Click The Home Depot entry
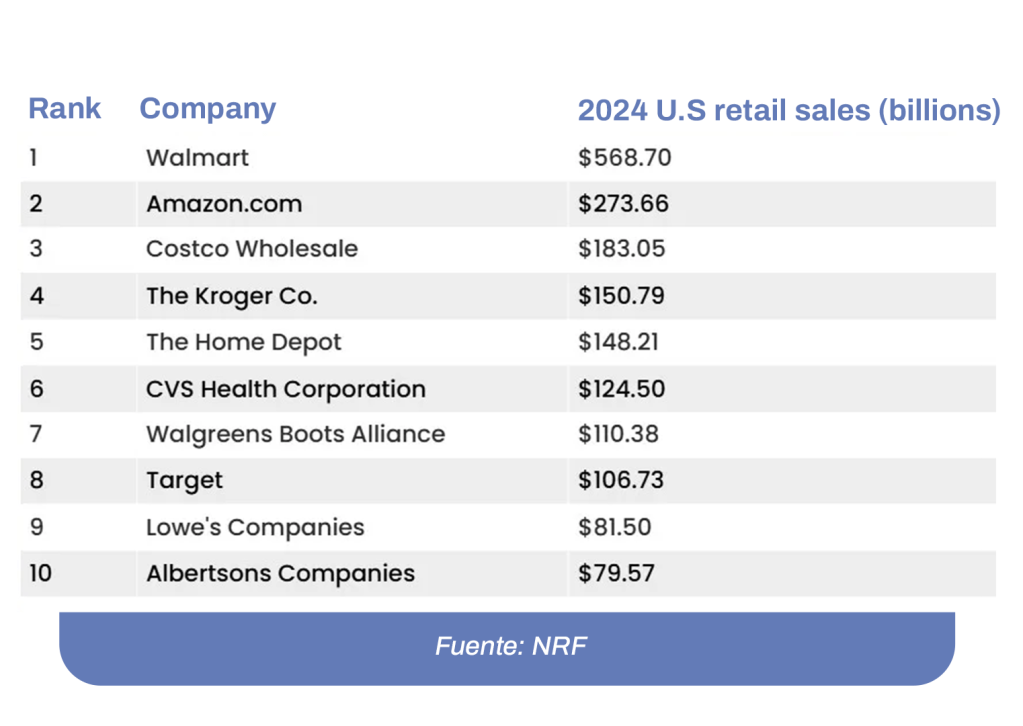The height and width of the screenshot is (726, 1023). pyautogui.click(x=244, y=342)
